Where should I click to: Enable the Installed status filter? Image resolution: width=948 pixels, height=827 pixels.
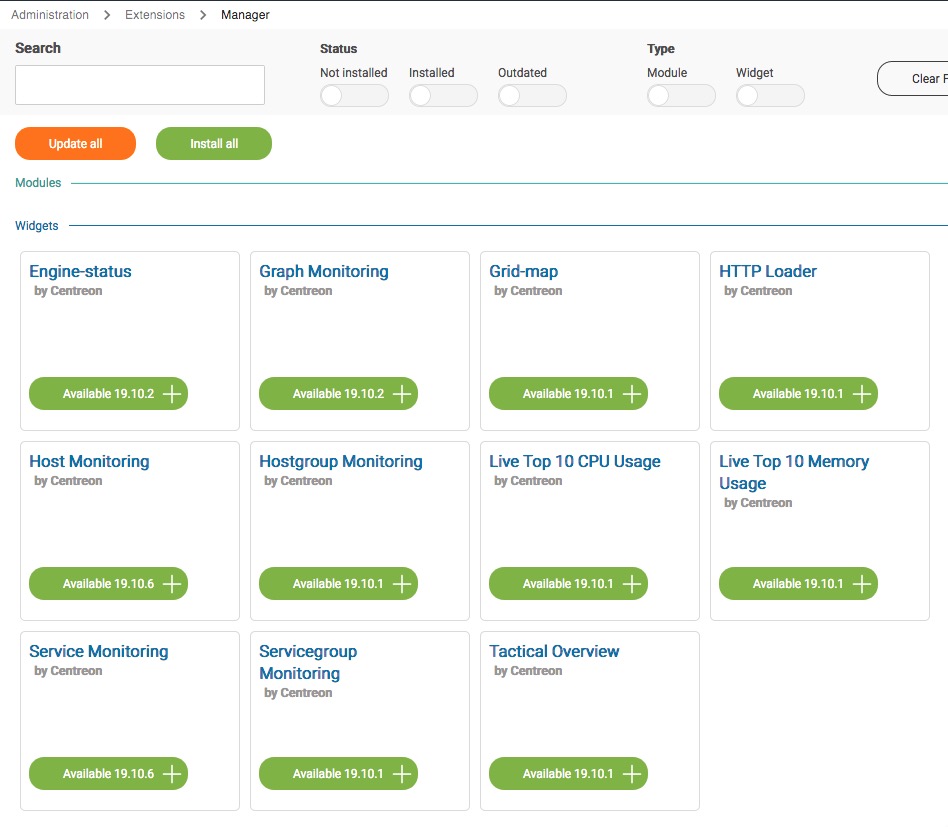(x=442, y=96)
